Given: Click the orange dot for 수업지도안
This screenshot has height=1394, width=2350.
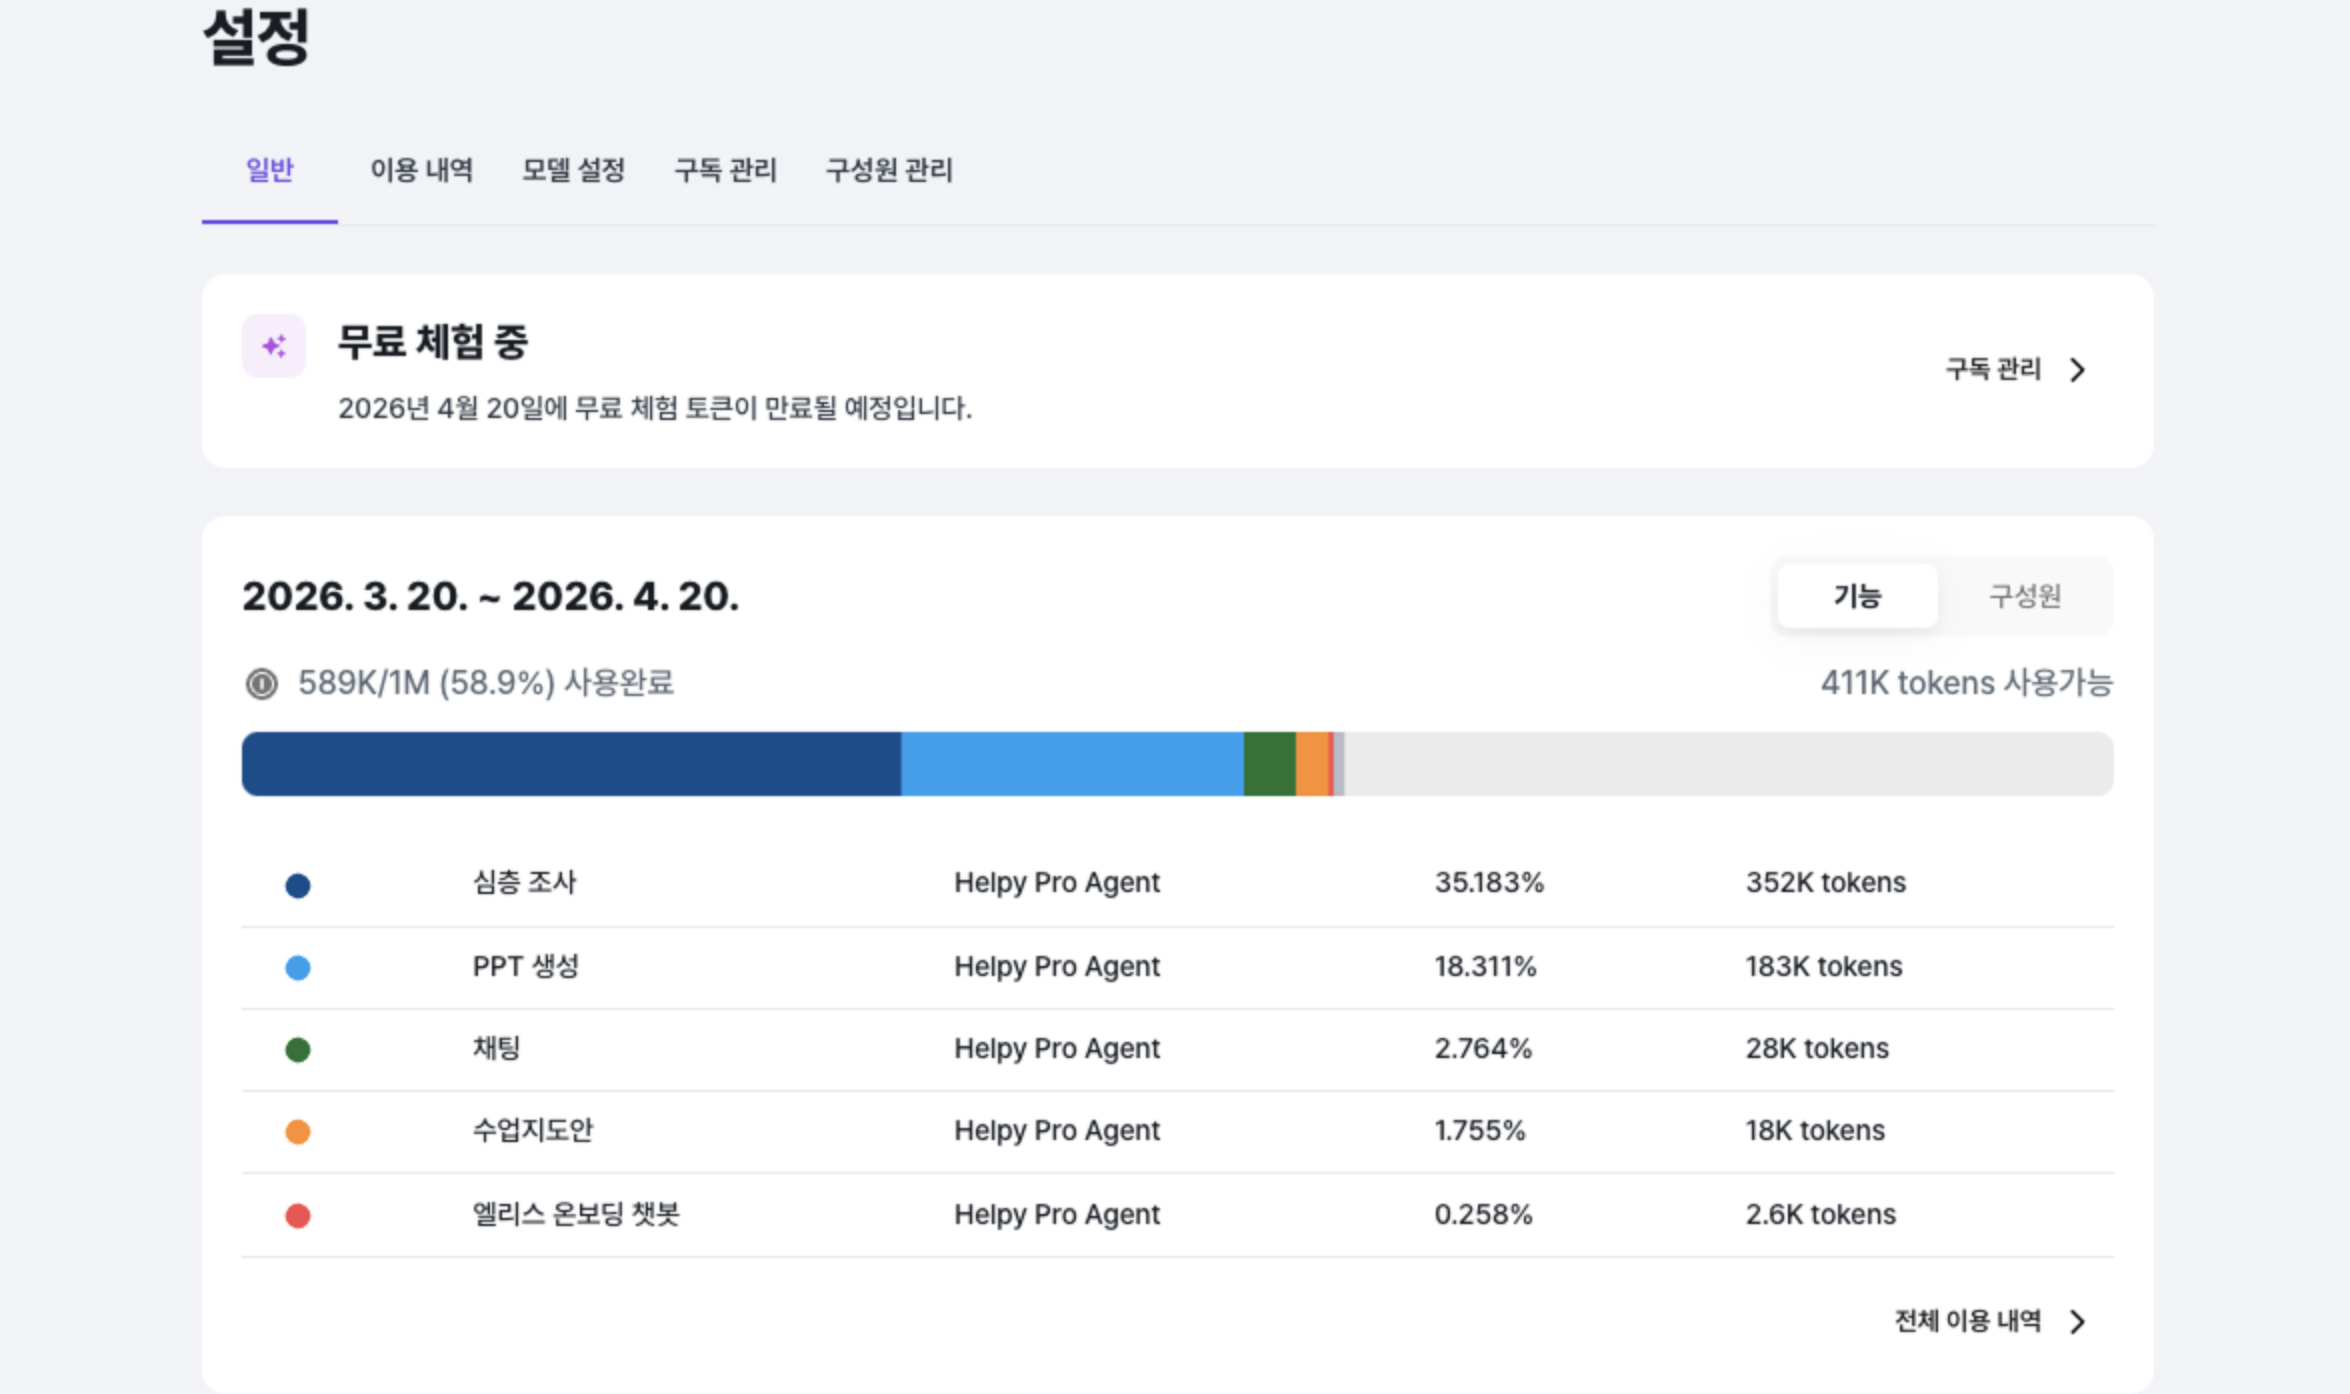Looking at the screenshot, I should pyautogui.click(x=297, y=1131).
